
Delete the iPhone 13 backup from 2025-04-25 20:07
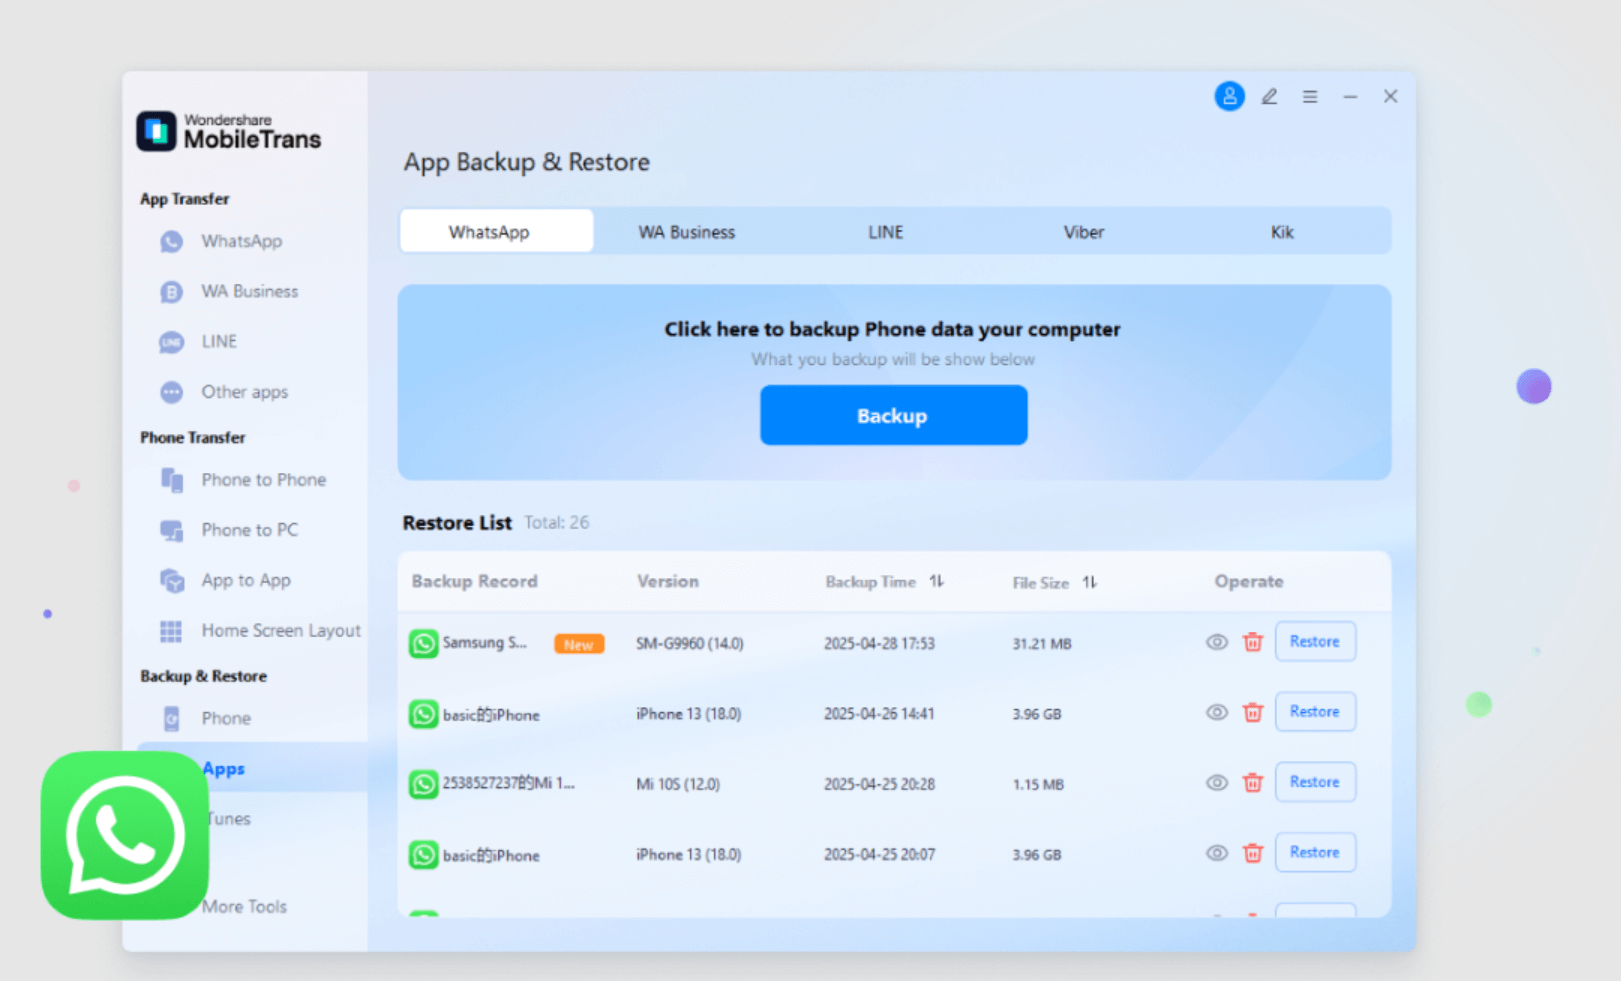click(x=1253, y=853)
